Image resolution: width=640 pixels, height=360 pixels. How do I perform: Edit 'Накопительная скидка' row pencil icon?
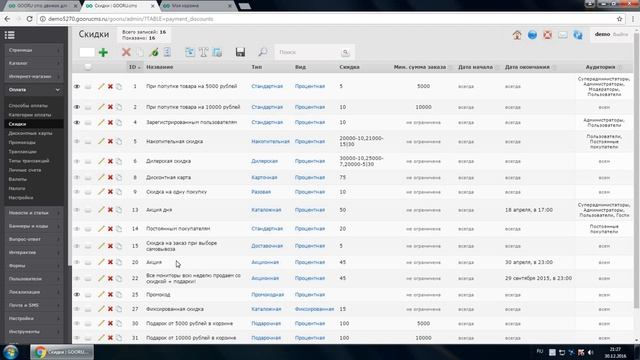[x=101, y=141]
